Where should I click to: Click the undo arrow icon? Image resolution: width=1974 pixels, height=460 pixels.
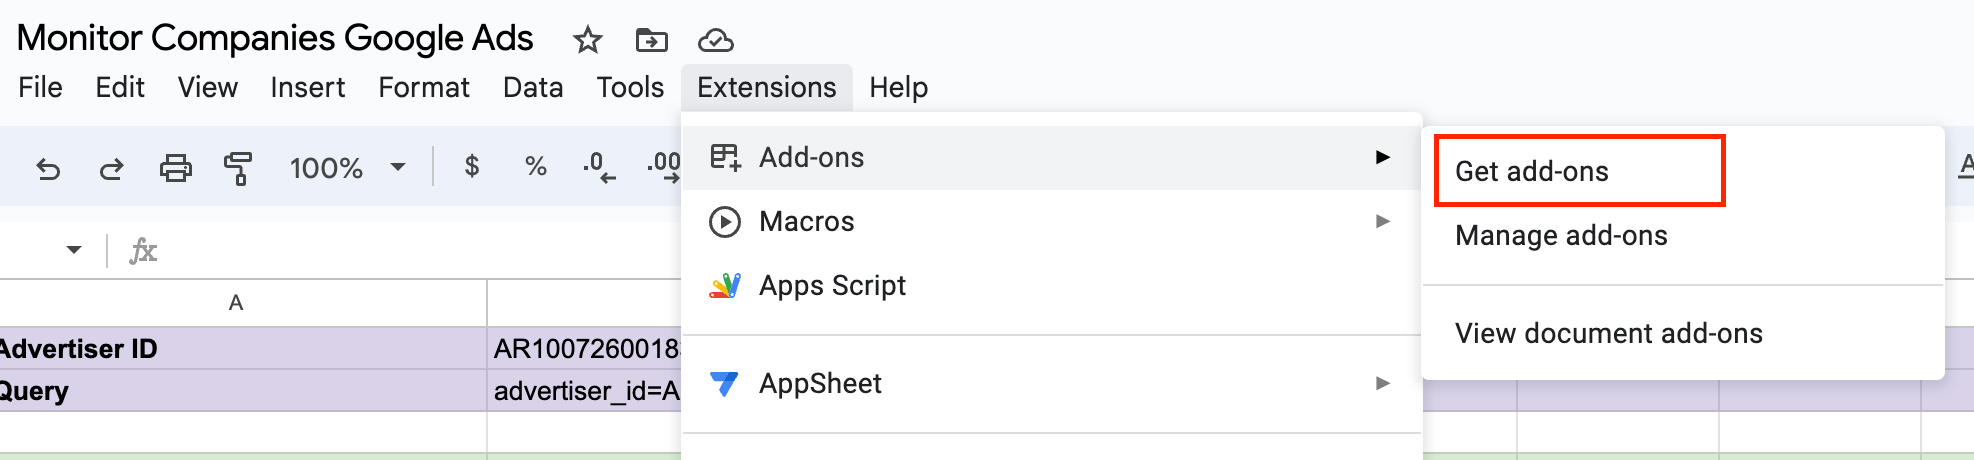48,168
